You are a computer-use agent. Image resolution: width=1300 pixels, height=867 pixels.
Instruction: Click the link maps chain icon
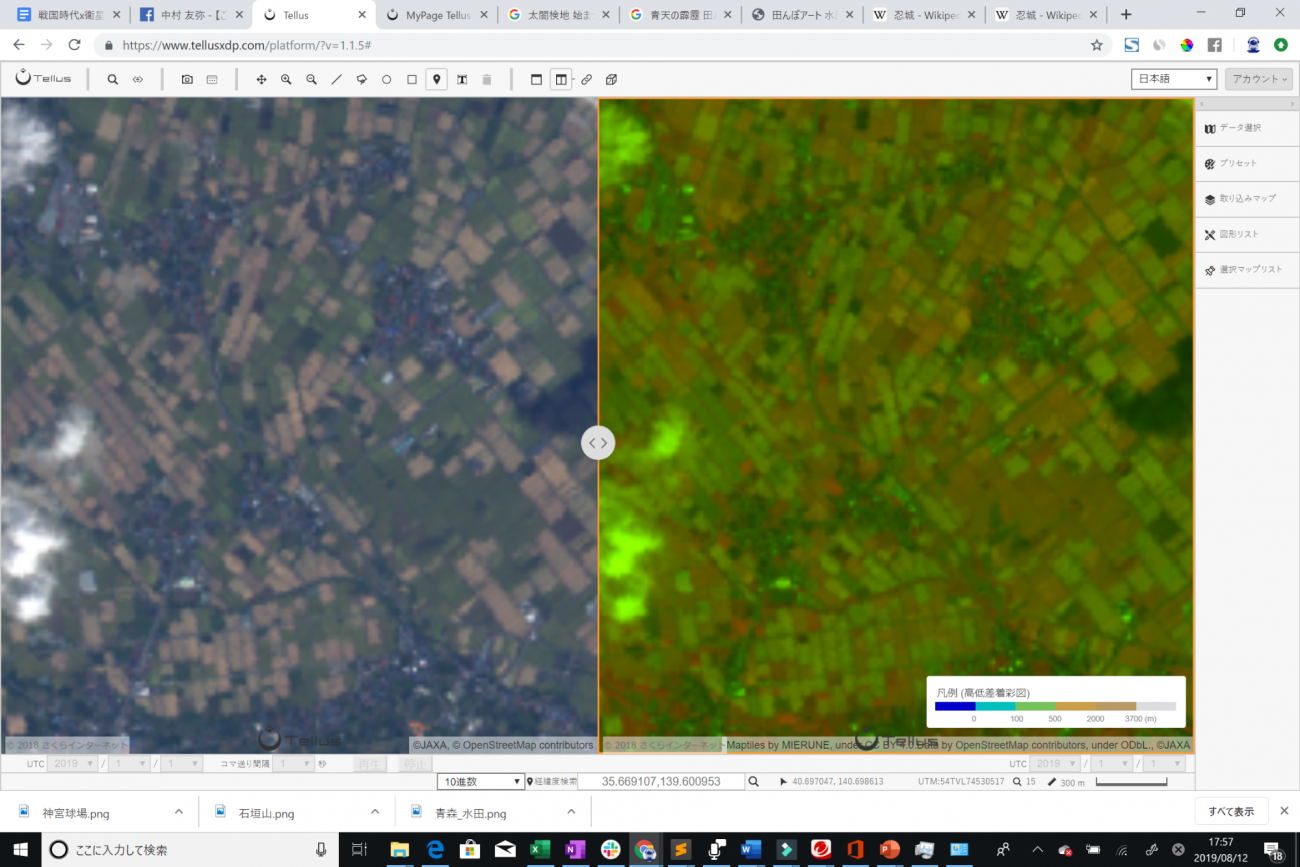point(587,79)
